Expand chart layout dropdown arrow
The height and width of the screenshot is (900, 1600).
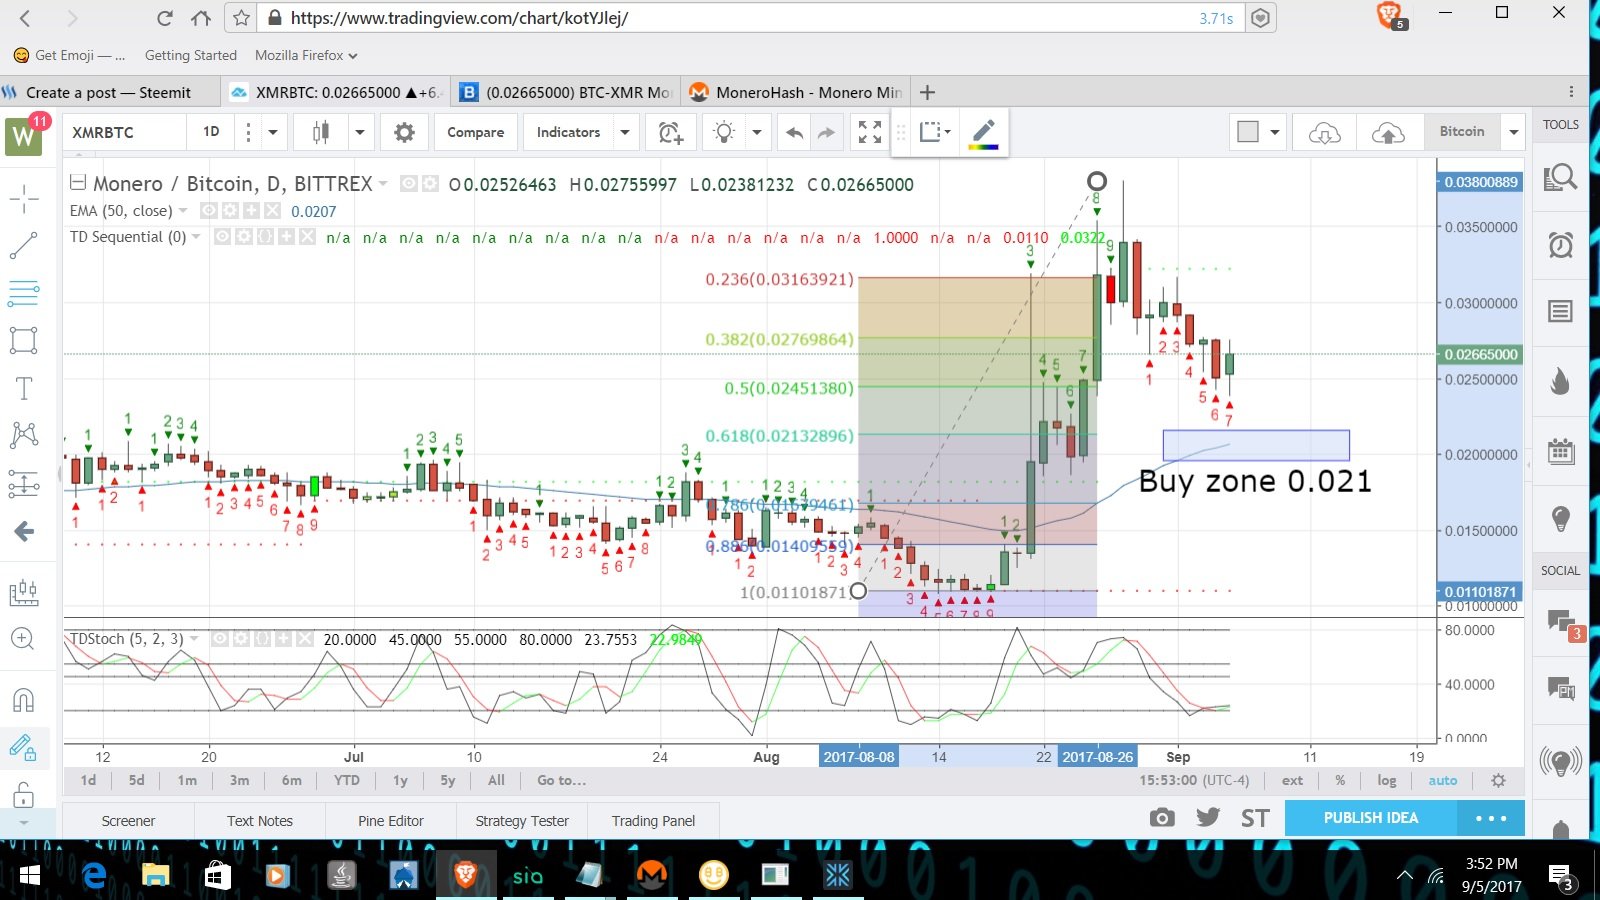tap(1274, 132)
